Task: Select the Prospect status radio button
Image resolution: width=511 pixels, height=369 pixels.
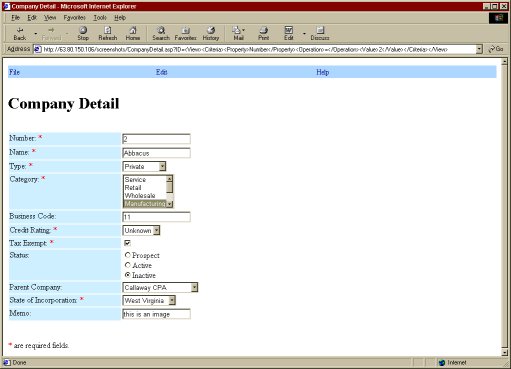Action: [x=127, y=255]
